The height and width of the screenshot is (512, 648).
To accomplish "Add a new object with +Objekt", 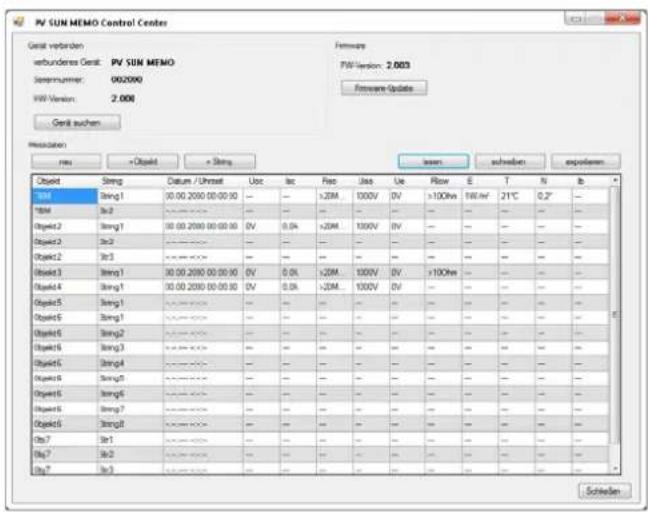I will point(143,162).
